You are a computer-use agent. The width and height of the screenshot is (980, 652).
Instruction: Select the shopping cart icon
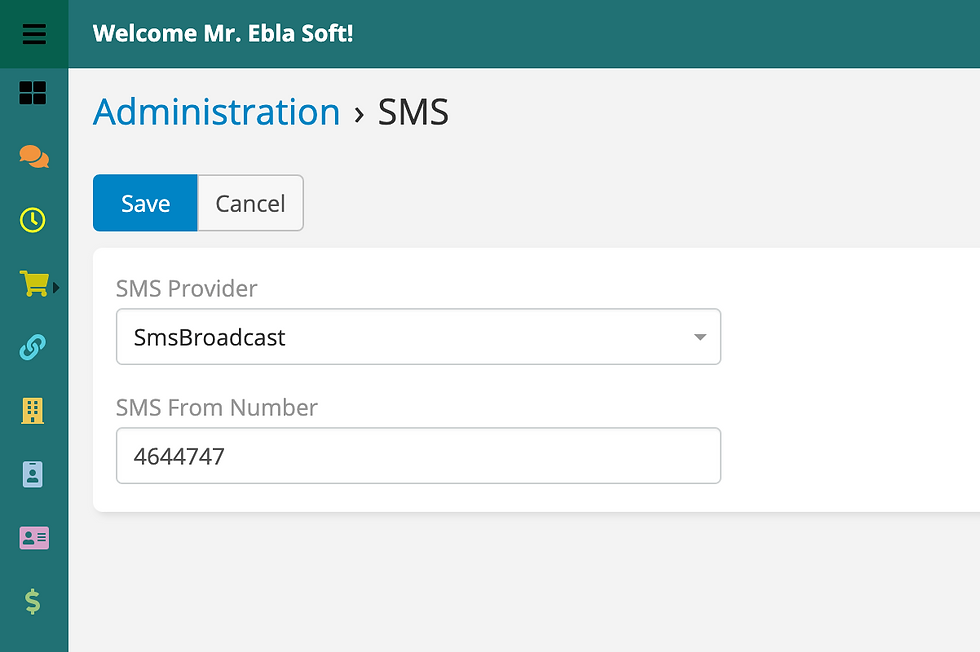(x=33, y=283)
